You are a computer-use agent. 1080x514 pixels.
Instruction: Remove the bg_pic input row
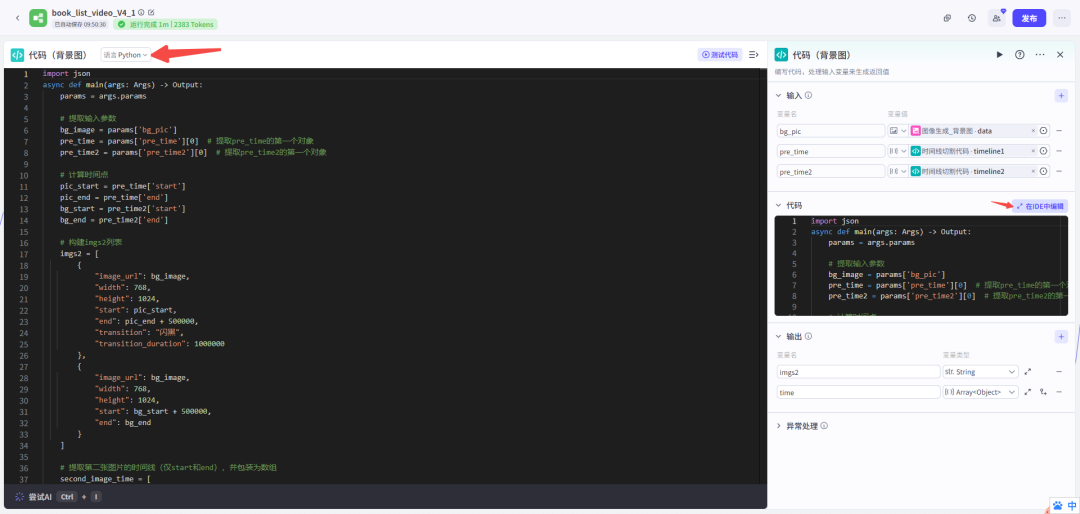point(1059,131)
